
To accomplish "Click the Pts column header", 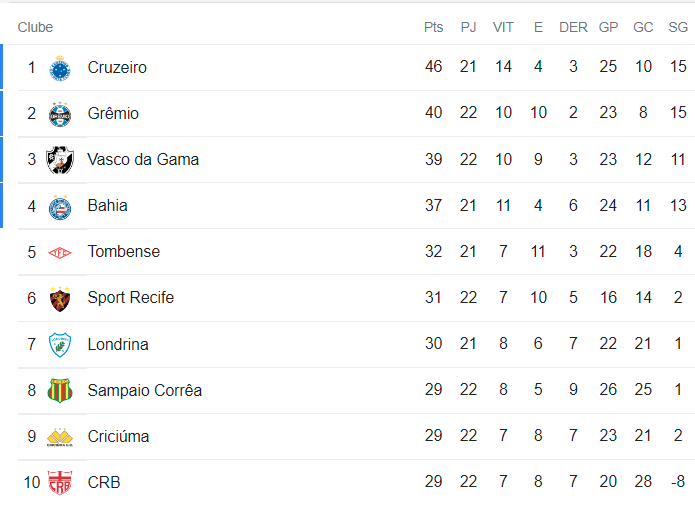I will [x=433, y=27].
